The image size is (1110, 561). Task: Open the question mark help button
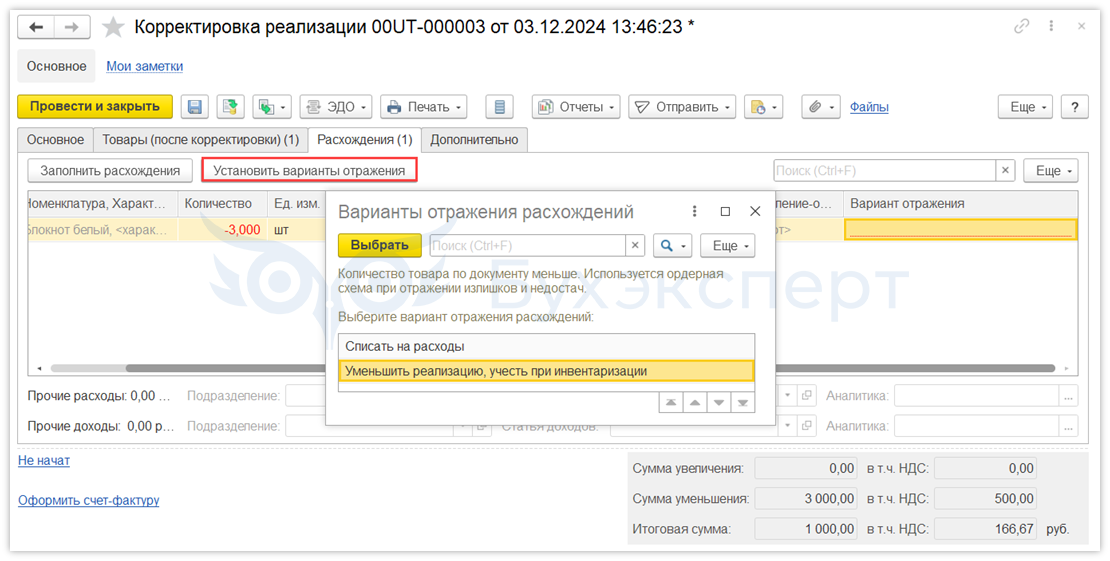click(x=1074, y=107)
